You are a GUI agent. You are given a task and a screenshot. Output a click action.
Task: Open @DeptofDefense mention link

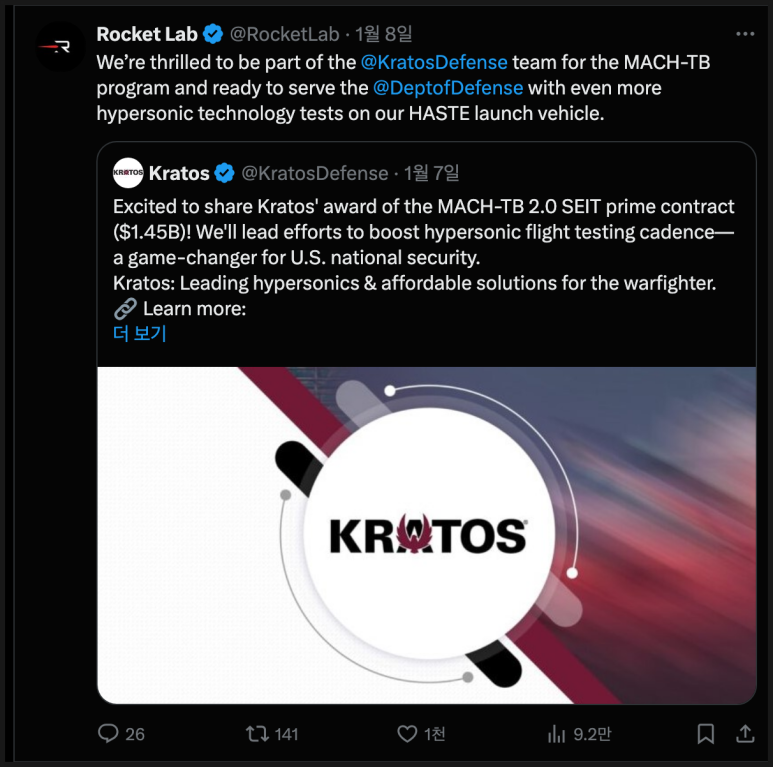[448, 88]
